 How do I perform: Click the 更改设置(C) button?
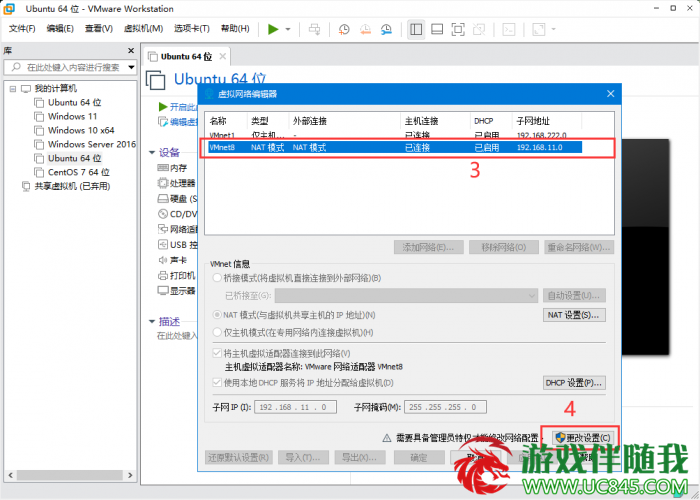[x=583, y=437]
